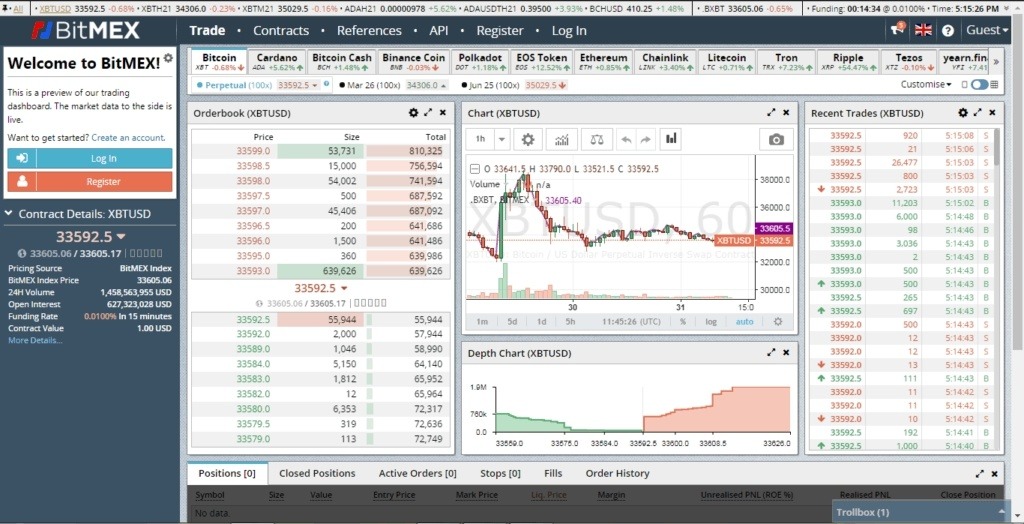
Task: Click the Recent Trades scrollbar
Action: point(997,147)
